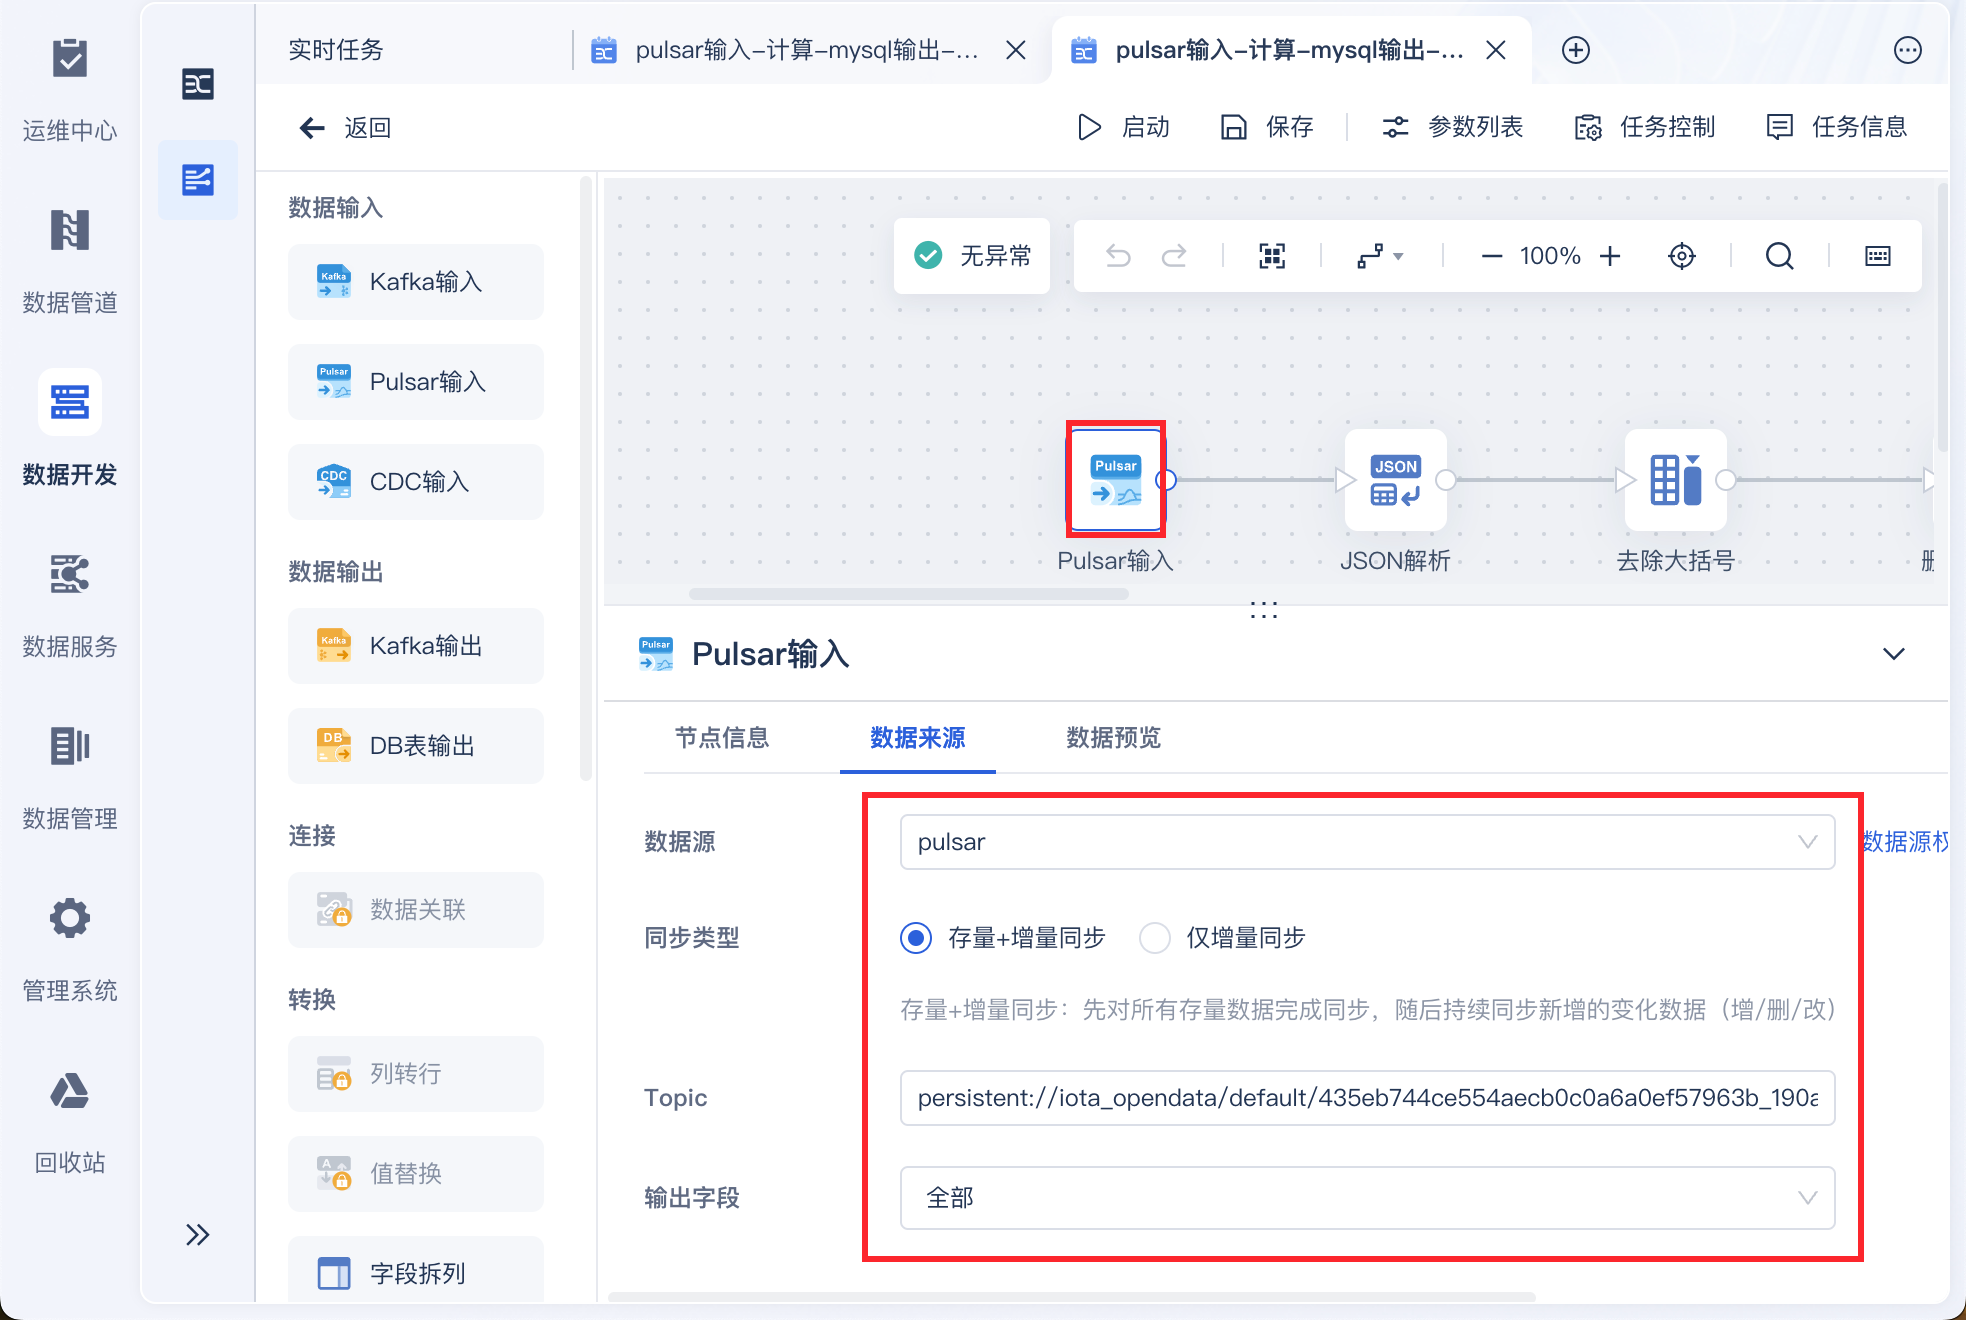
Task: Open the 数据源 pulsar dropdown
Action: tap(1366, 842)
